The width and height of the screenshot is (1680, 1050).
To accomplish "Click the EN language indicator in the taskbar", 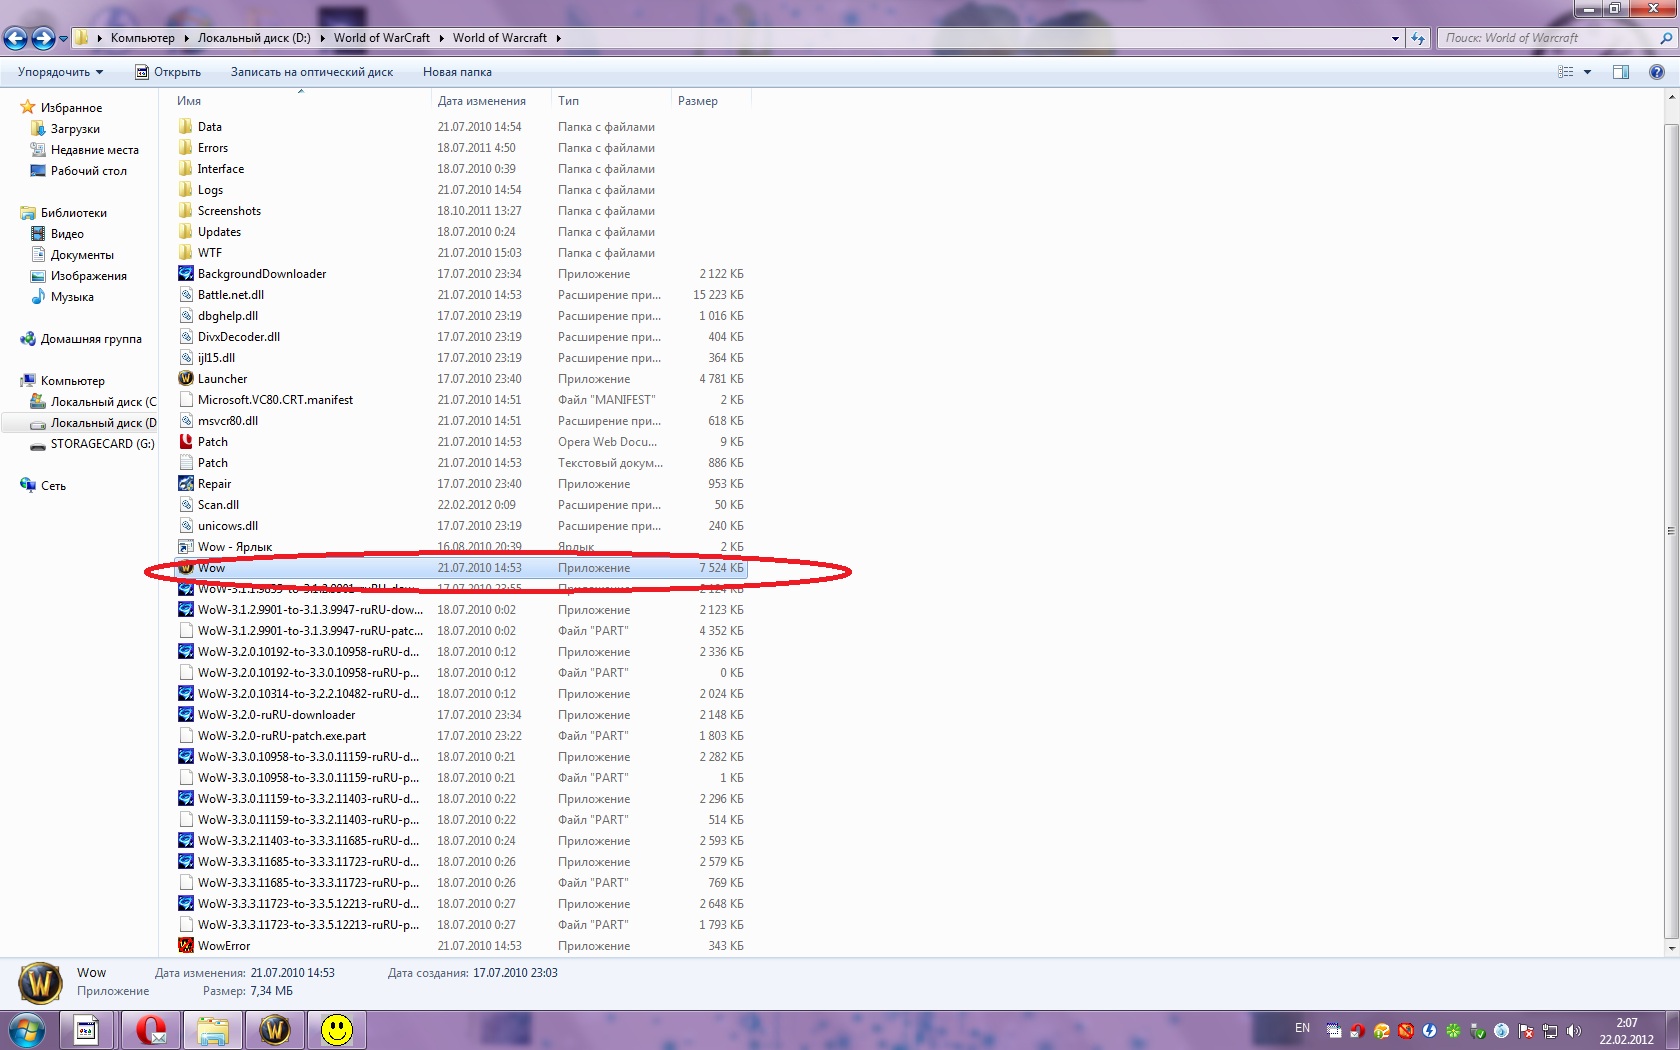I will [1302, 1028].
